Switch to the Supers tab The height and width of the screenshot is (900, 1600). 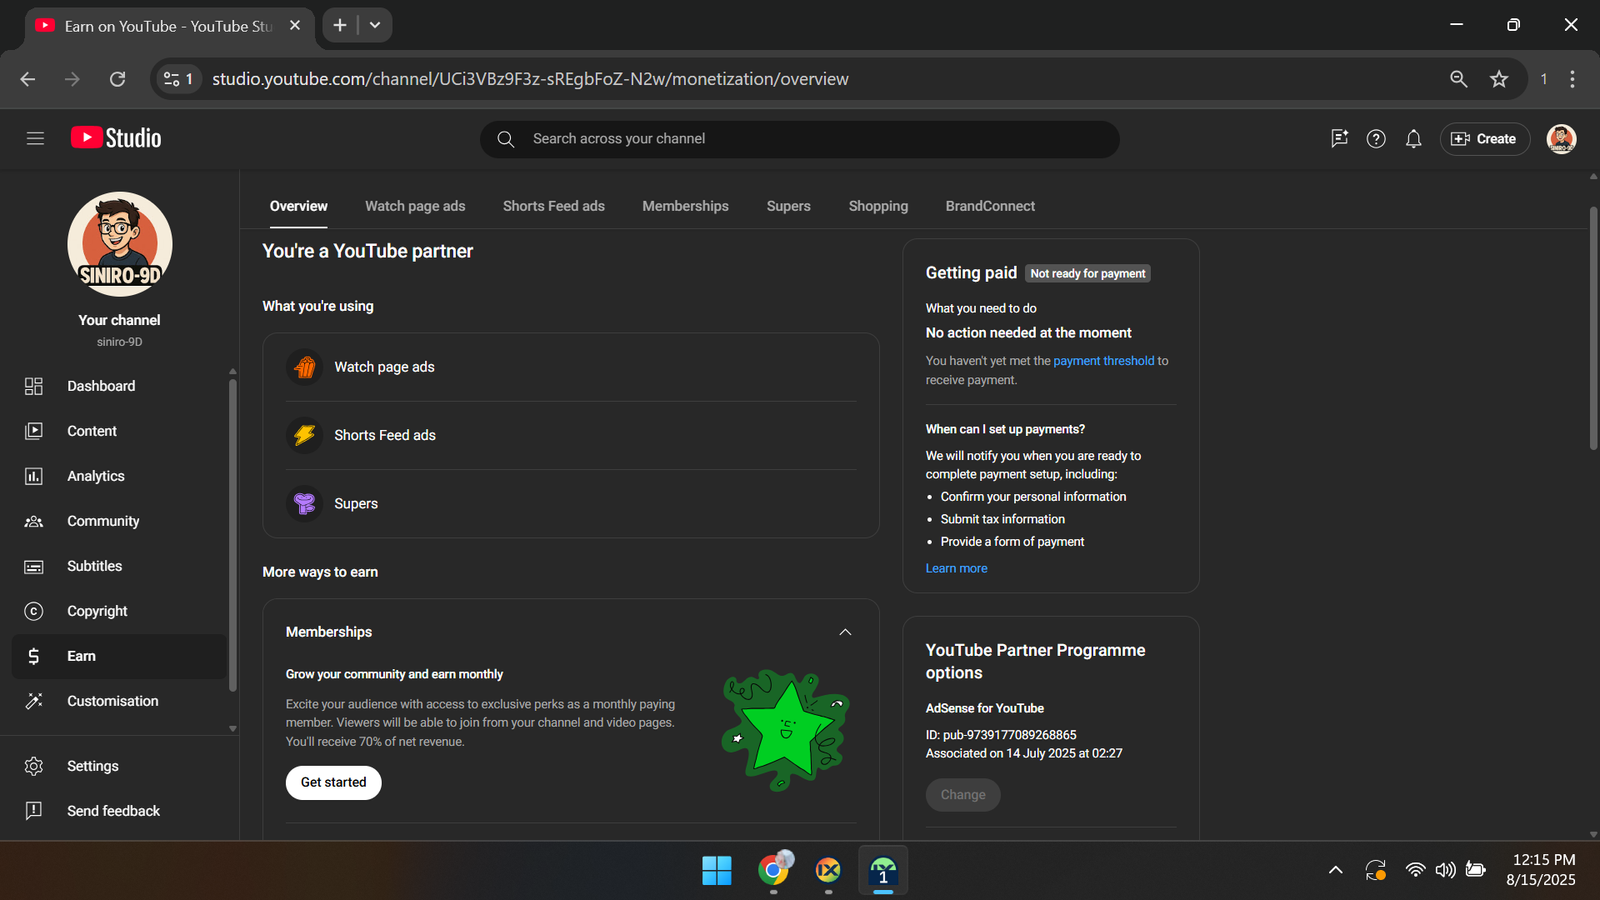789,206
